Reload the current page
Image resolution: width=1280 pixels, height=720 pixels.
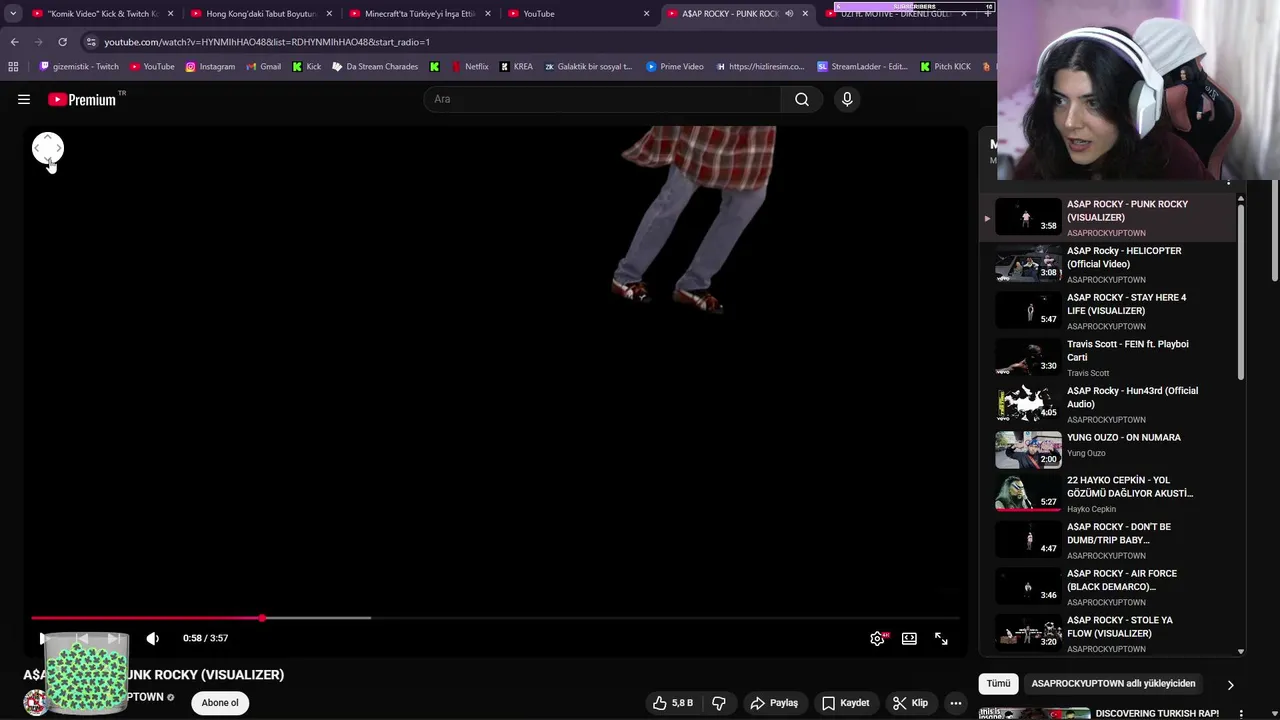pos(62,42)
